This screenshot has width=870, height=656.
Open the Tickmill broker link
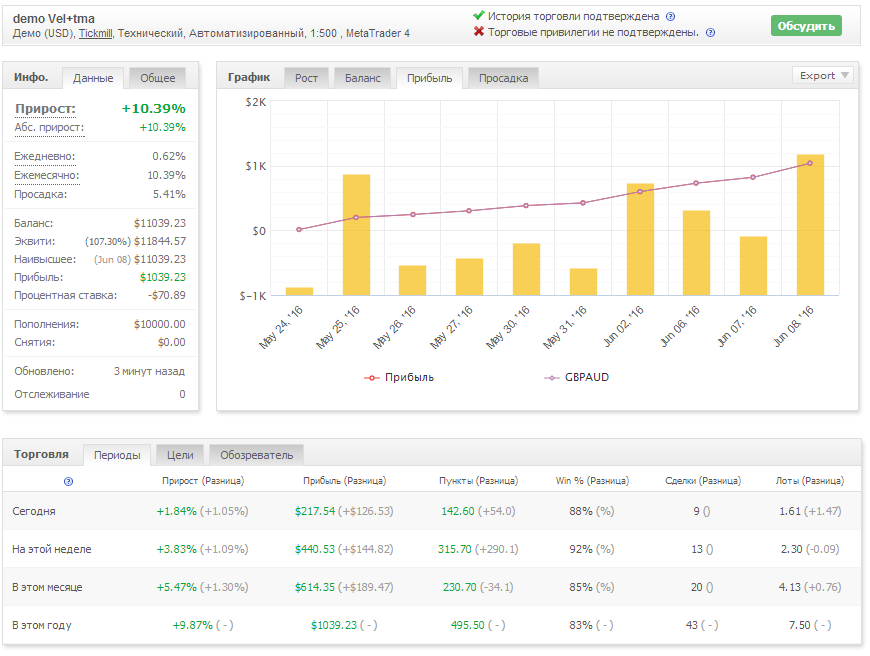(x=95, y=33)
